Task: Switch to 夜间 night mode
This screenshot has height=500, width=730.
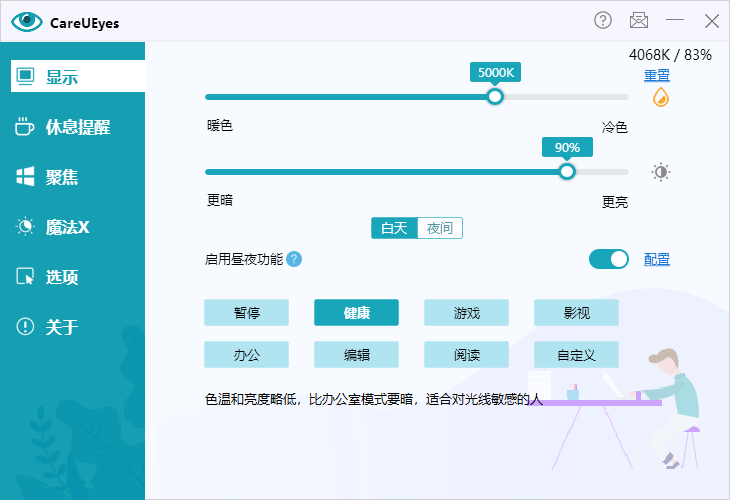Action: pos(439,228)
